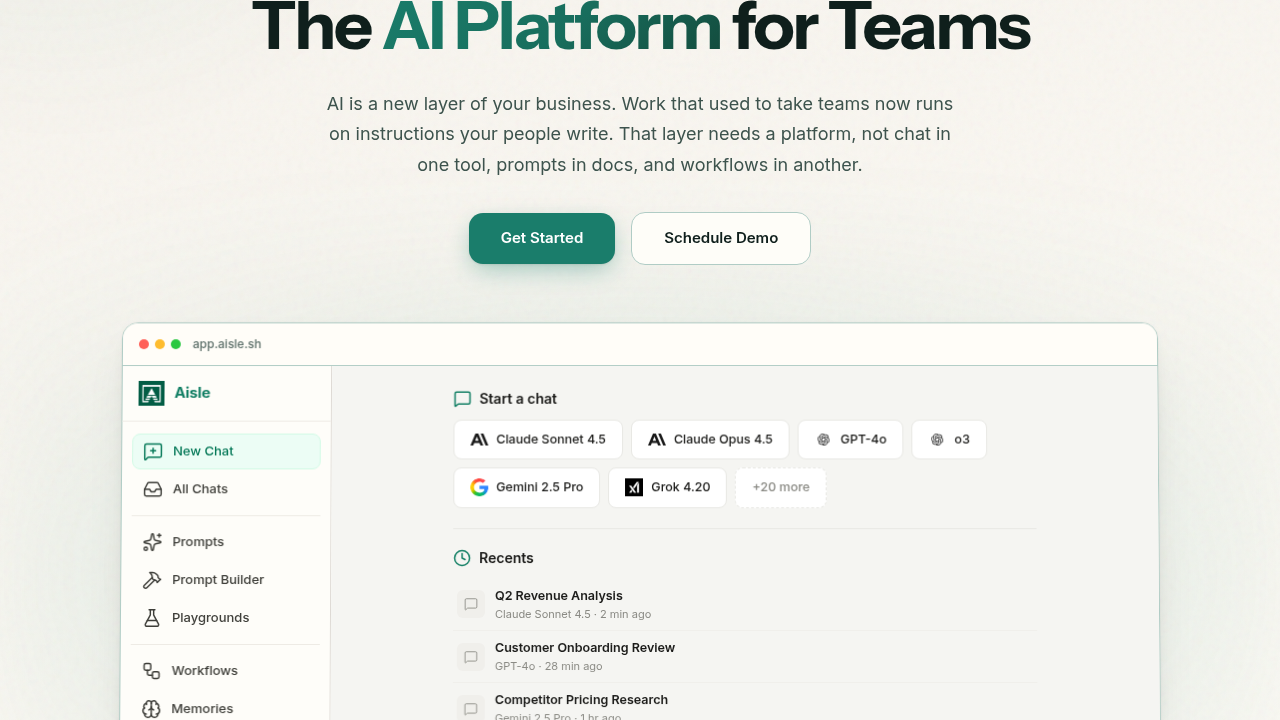Open Memories in the sidebar
Viewport: 1280px width, 720px height.
226,709
